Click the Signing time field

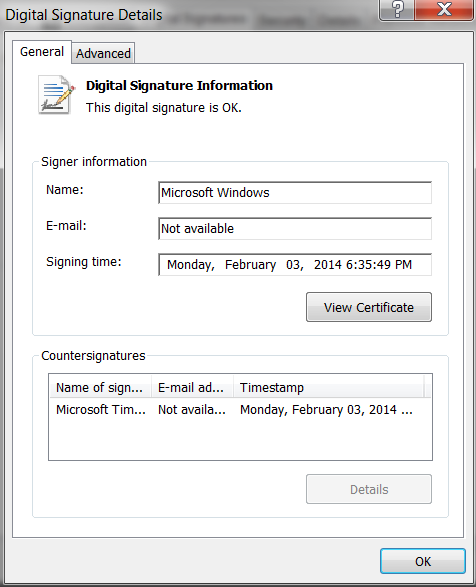click(295, 265)
